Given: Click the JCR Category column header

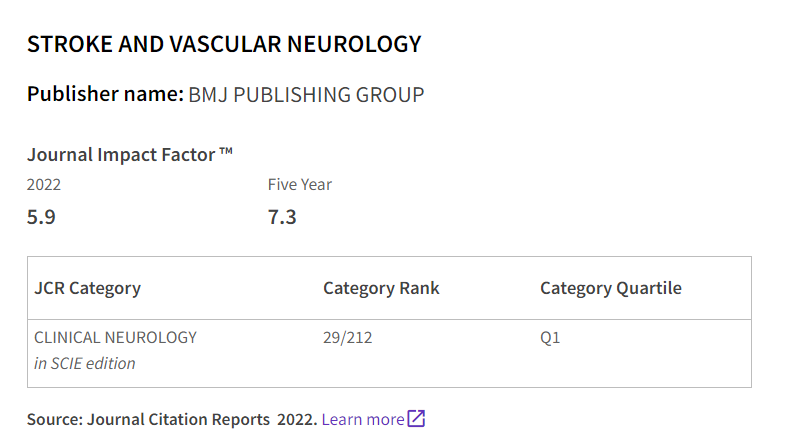Looking at the screenshot, I should click(87, 288).
